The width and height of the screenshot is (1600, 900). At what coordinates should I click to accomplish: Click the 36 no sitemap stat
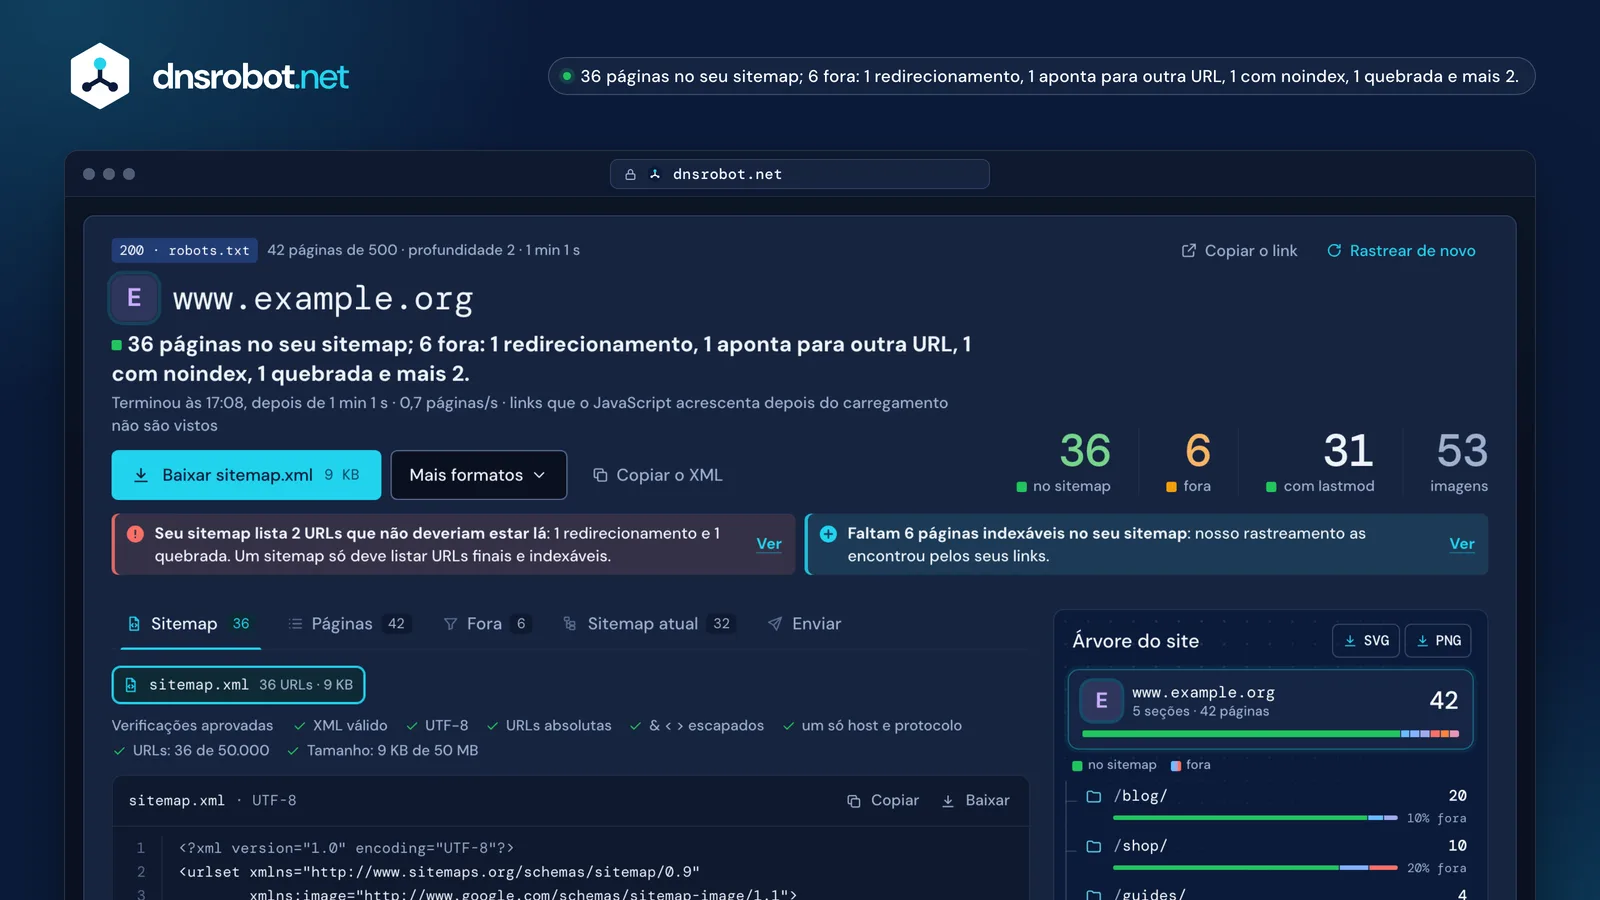pos(1064,463)
